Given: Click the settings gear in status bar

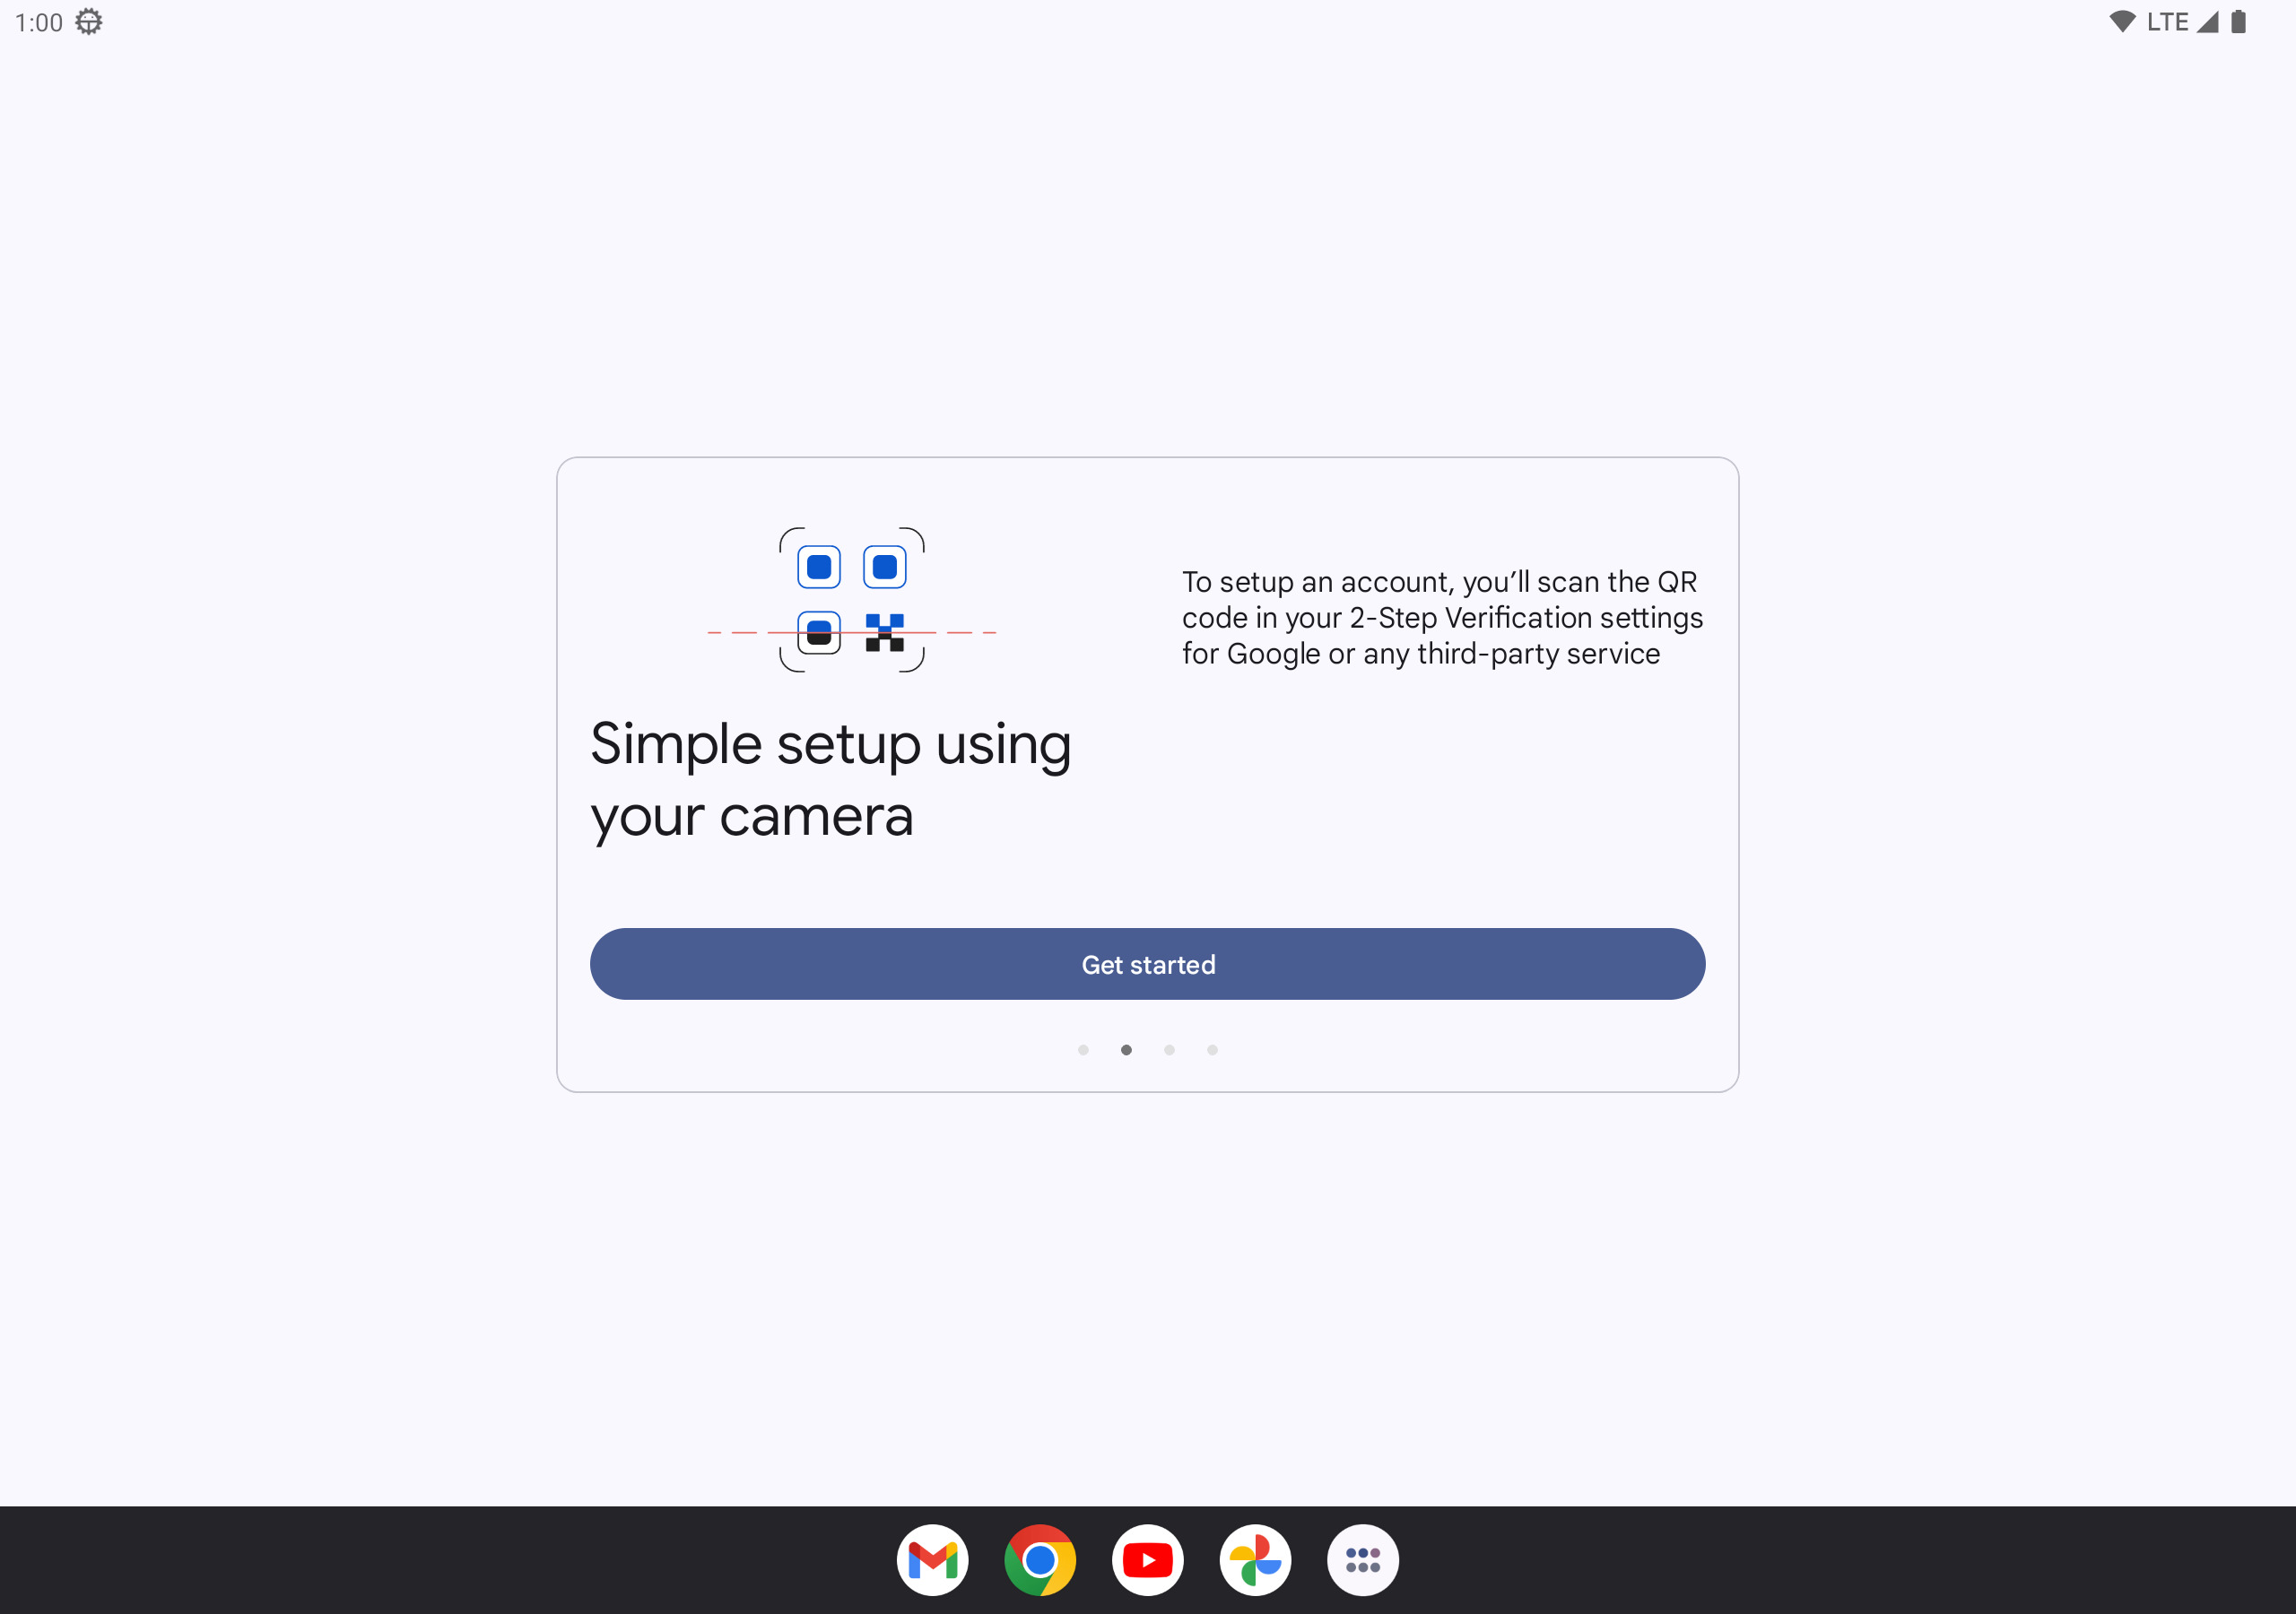Looking at the screenshot, I should pos(89,22).
